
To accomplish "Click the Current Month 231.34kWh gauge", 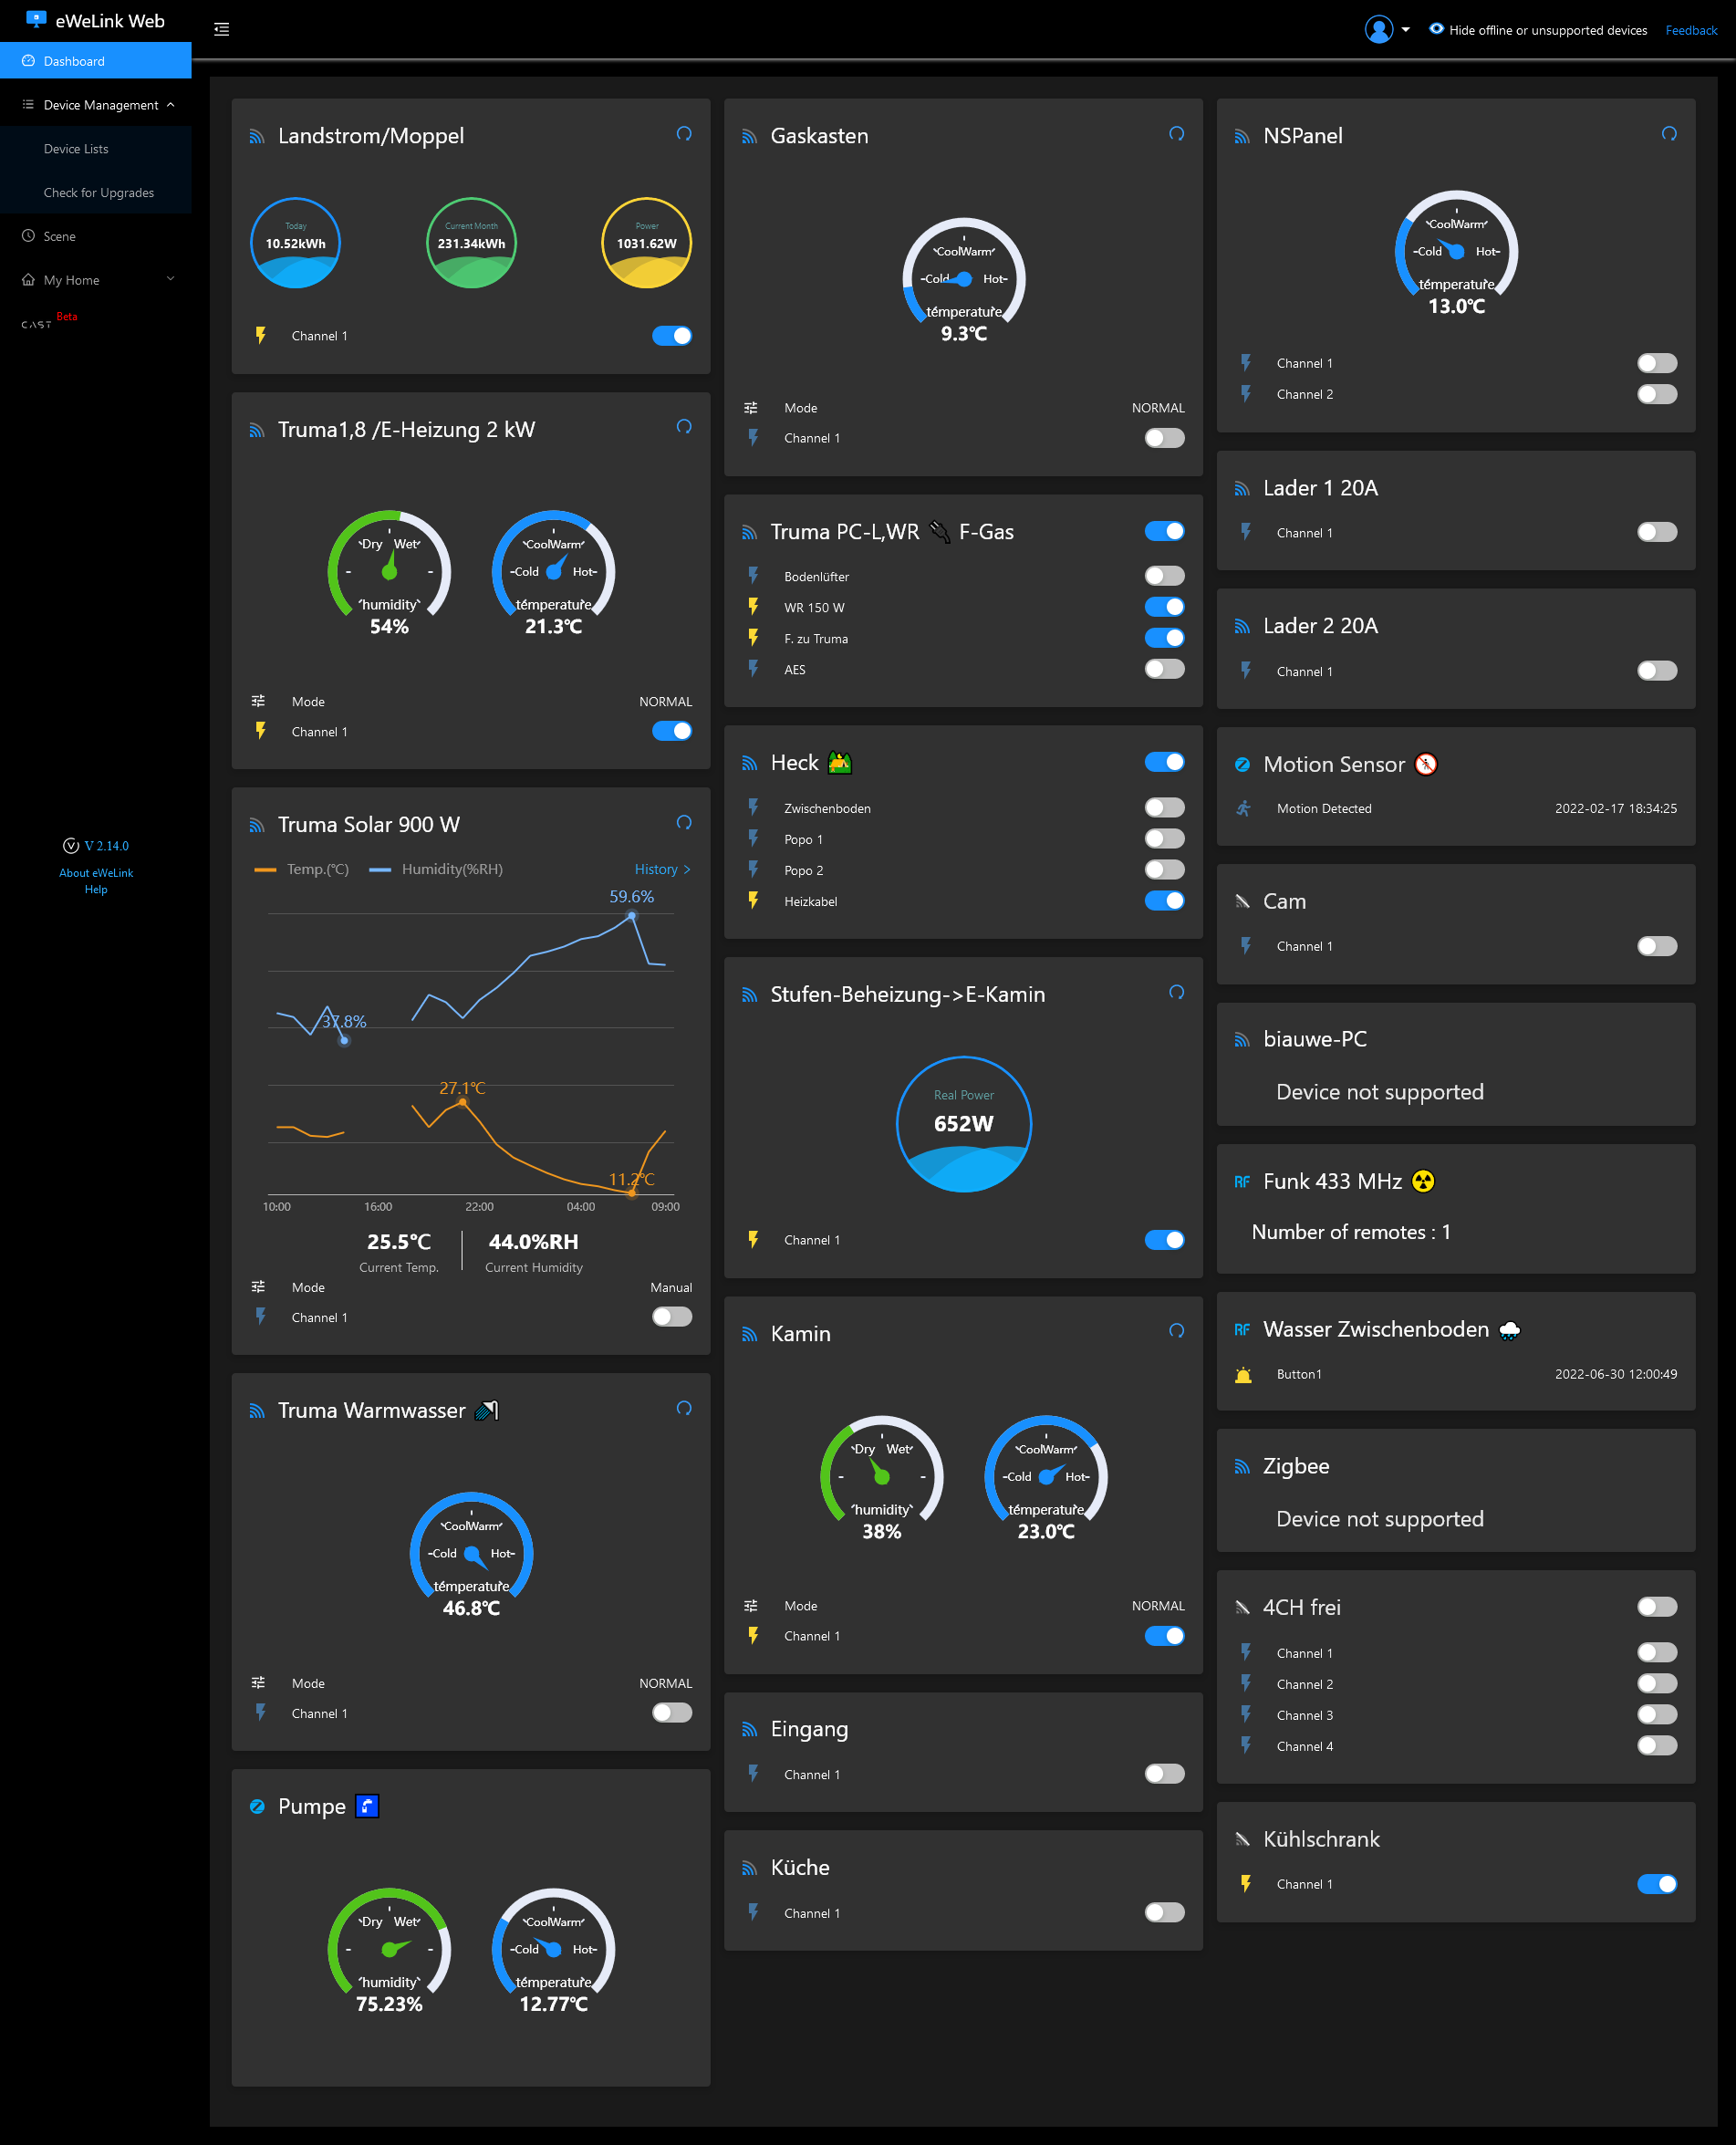I will point(471,243).
